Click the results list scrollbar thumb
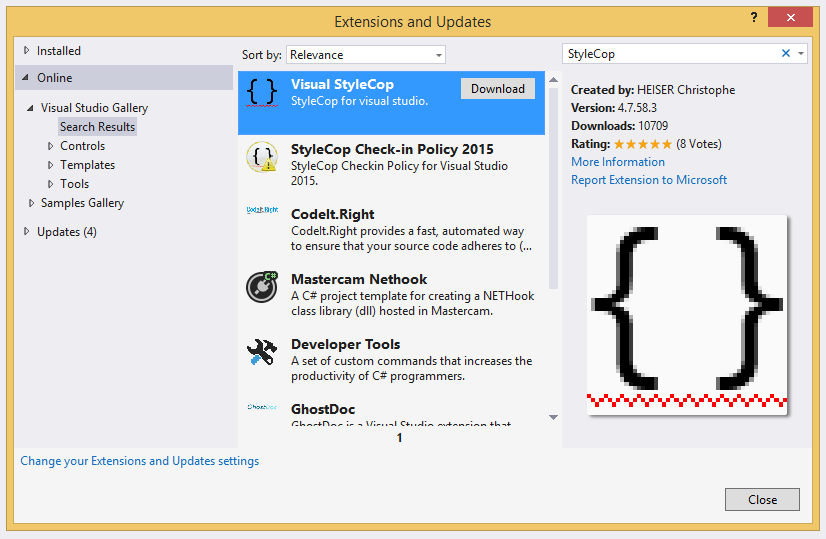The width and height of the screenshot is (826, 539). pos(553,188)
